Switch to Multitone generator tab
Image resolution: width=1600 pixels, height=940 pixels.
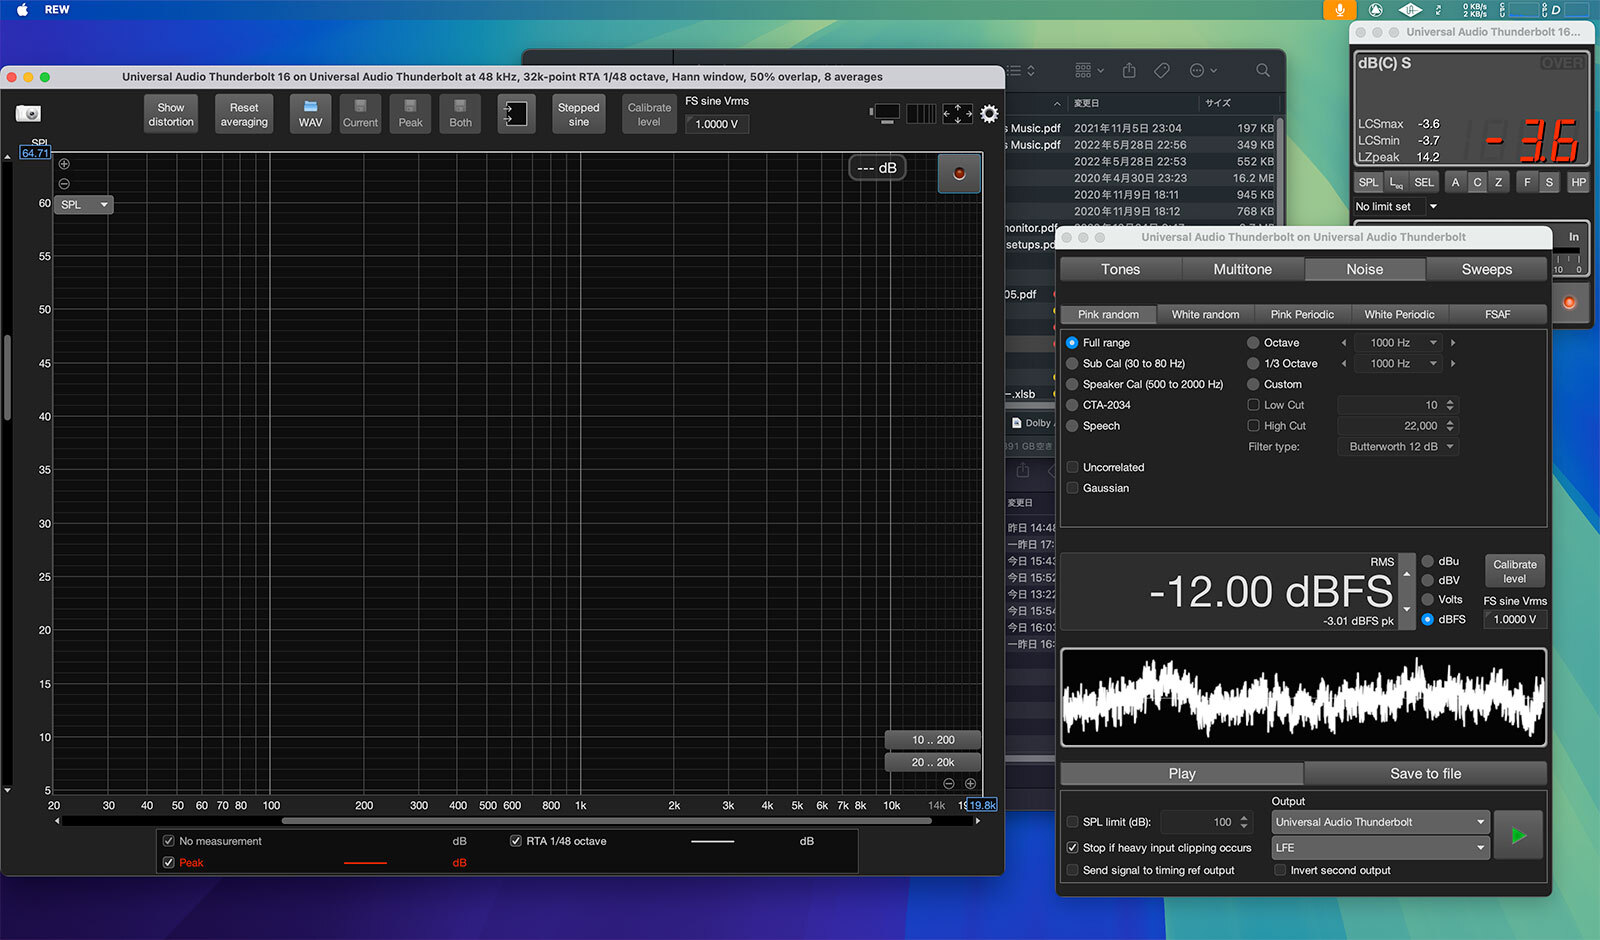[1243, 270]
